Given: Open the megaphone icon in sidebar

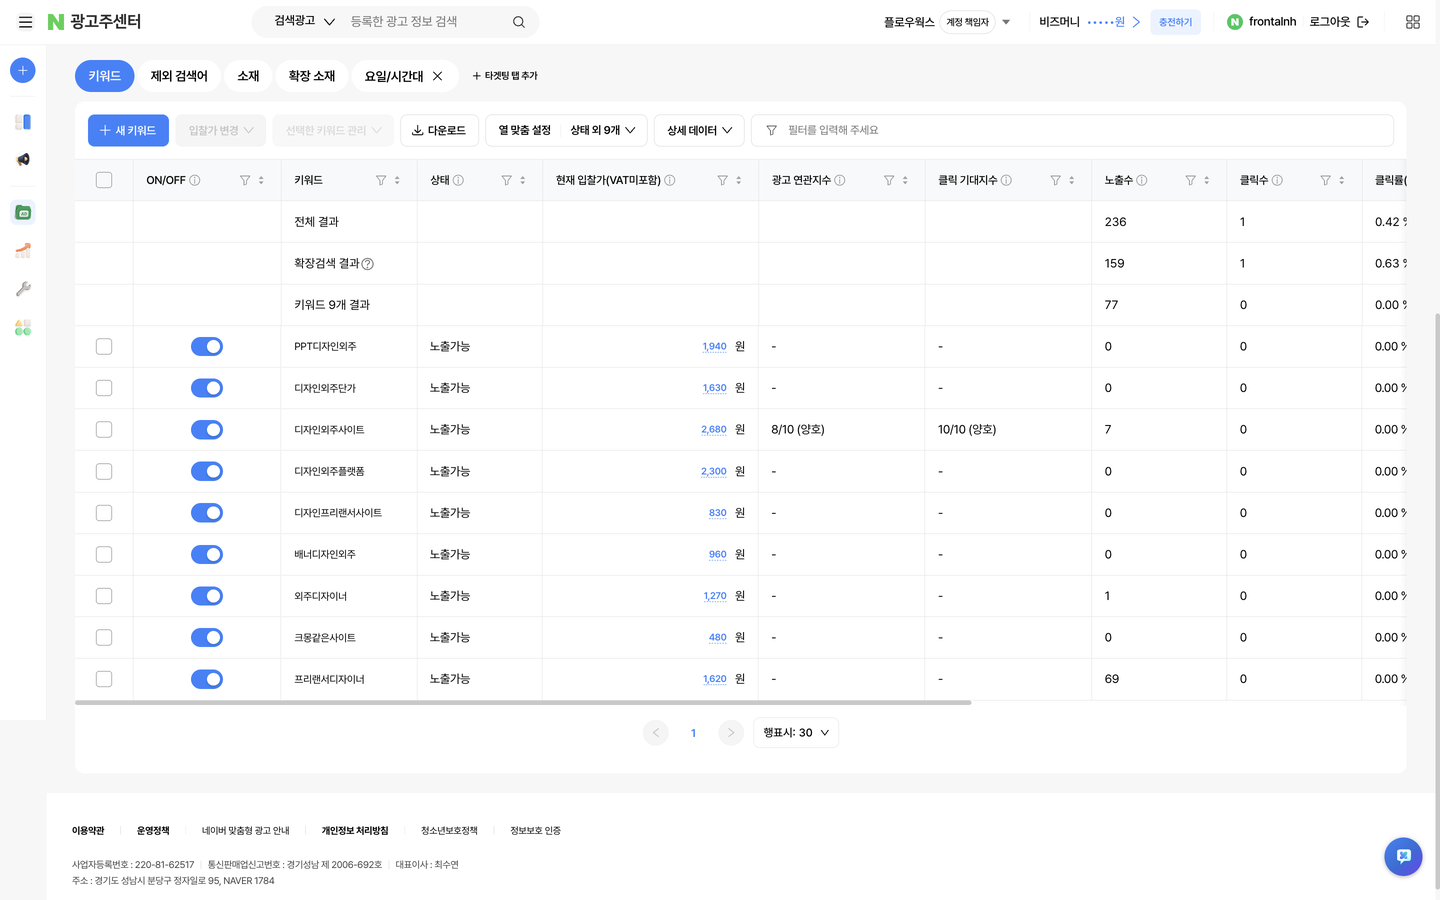Looking at the screenshot, I should pyautogui.click(x=23, y=160).
